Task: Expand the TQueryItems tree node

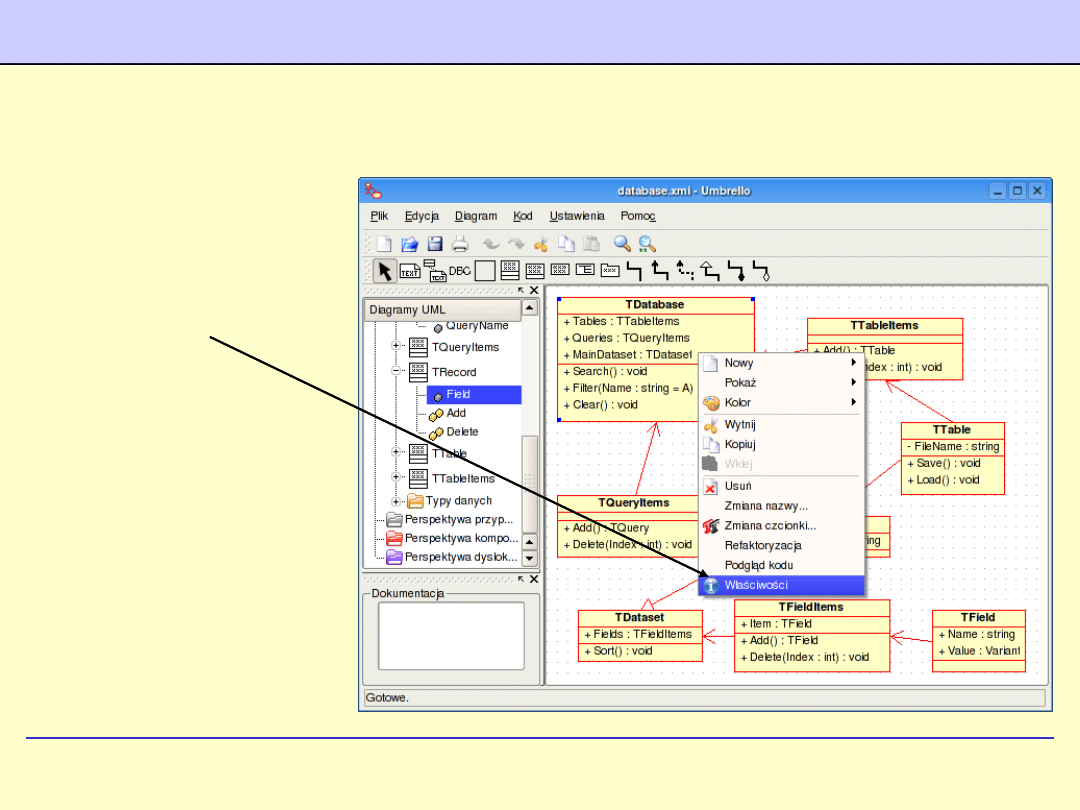Action: point(396,346)
